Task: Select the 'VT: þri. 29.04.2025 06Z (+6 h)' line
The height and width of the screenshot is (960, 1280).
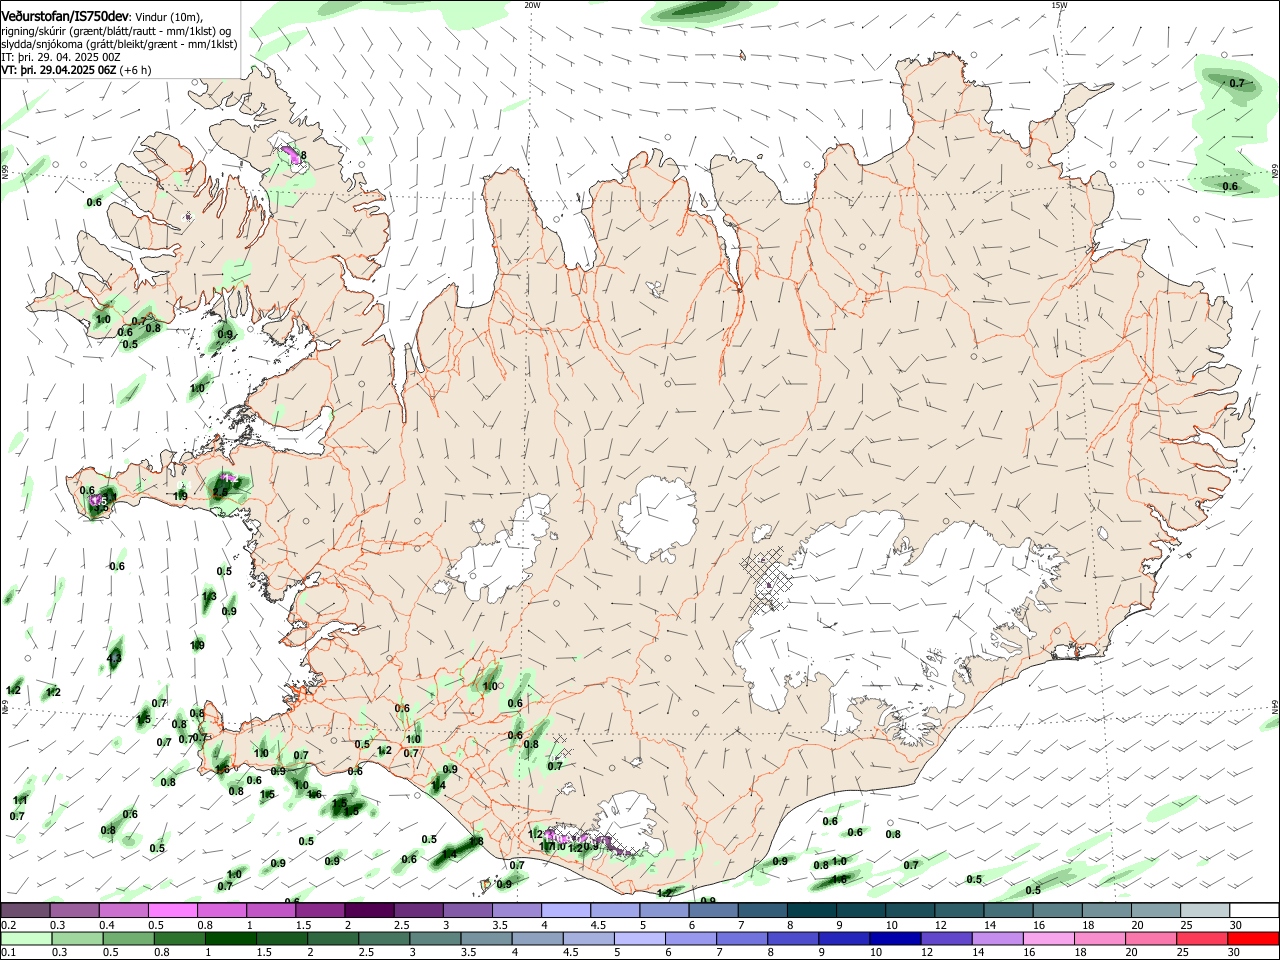Action: 76,70
